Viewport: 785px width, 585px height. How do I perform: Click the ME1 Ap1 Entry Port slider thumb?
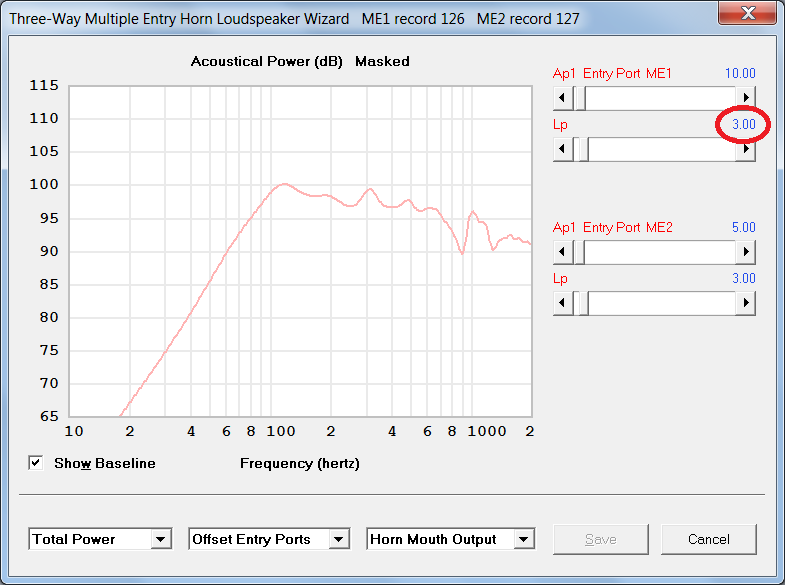click(x=579, y=98)
